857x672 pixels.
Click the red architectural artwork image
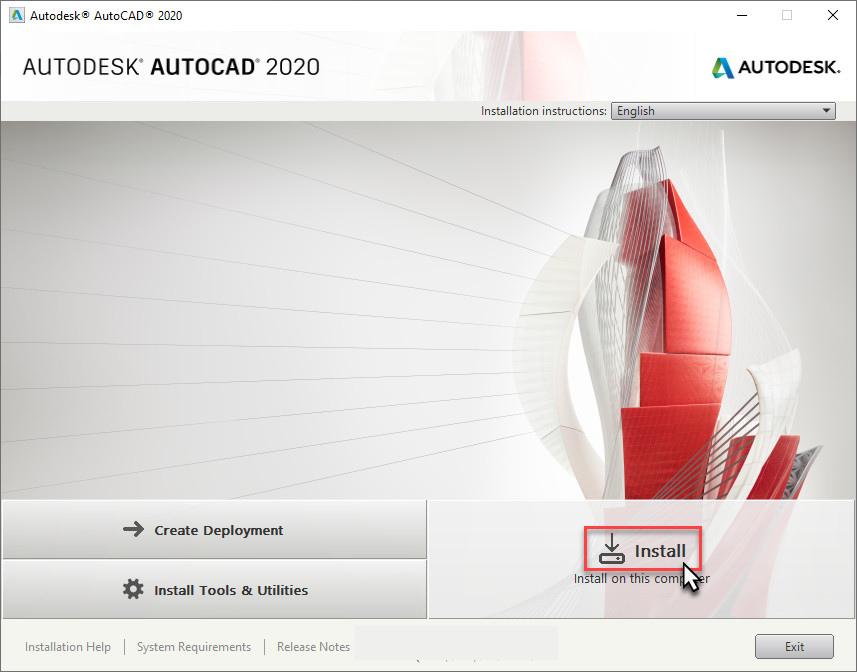click(x=670, y=300)
